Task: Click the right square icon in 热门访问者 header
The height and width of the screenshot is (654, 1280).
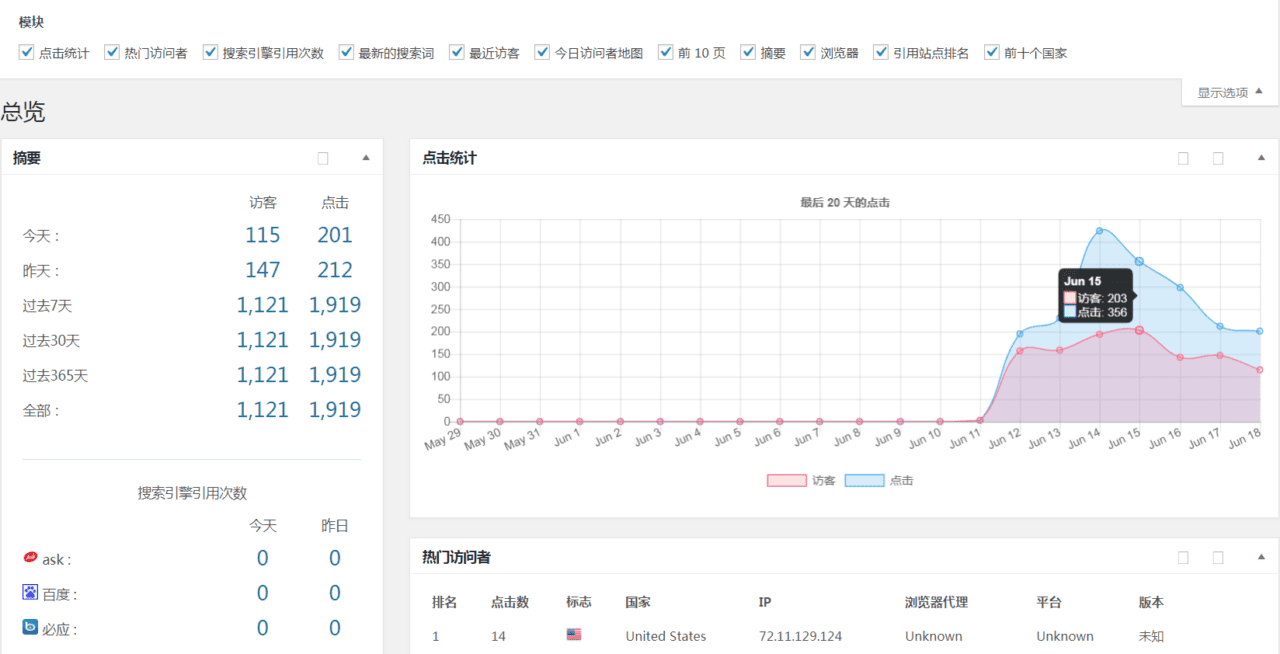Action: (x=1218, y=557)
